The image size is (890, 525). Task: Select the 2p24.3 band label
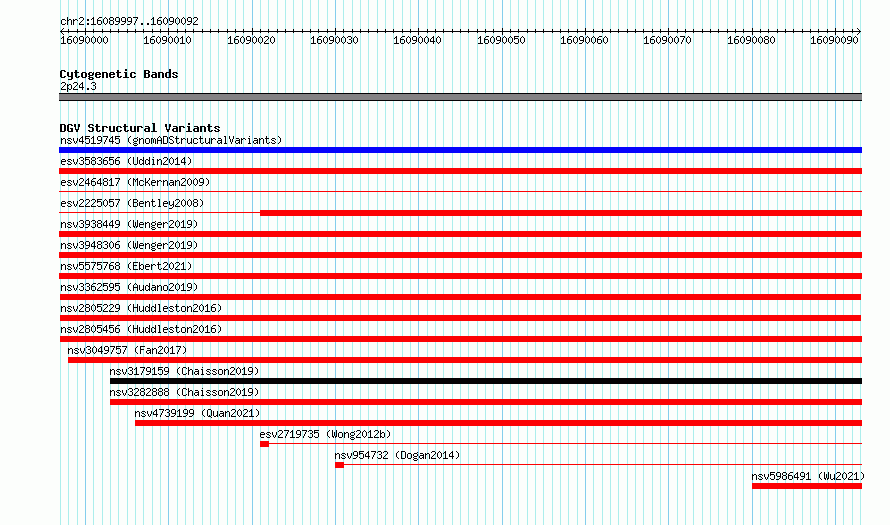click(78, 86)
